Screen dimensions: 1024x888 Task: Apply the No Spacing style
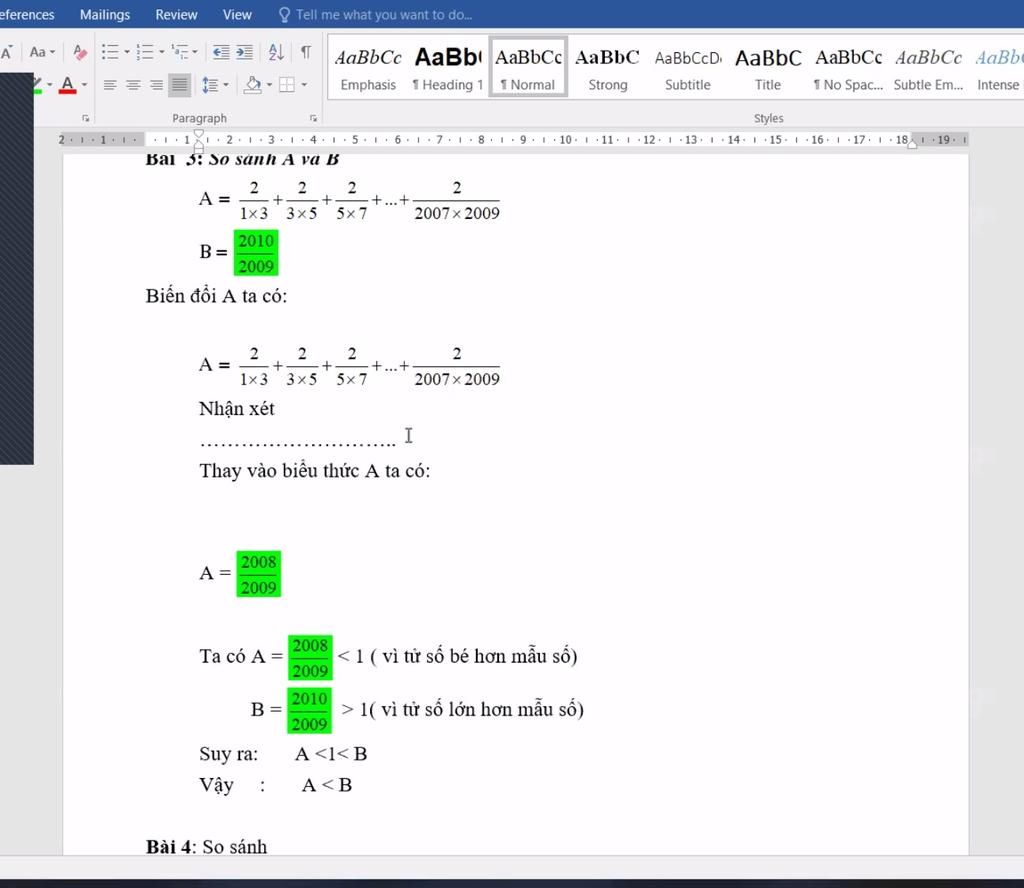(x=848, y=67)
